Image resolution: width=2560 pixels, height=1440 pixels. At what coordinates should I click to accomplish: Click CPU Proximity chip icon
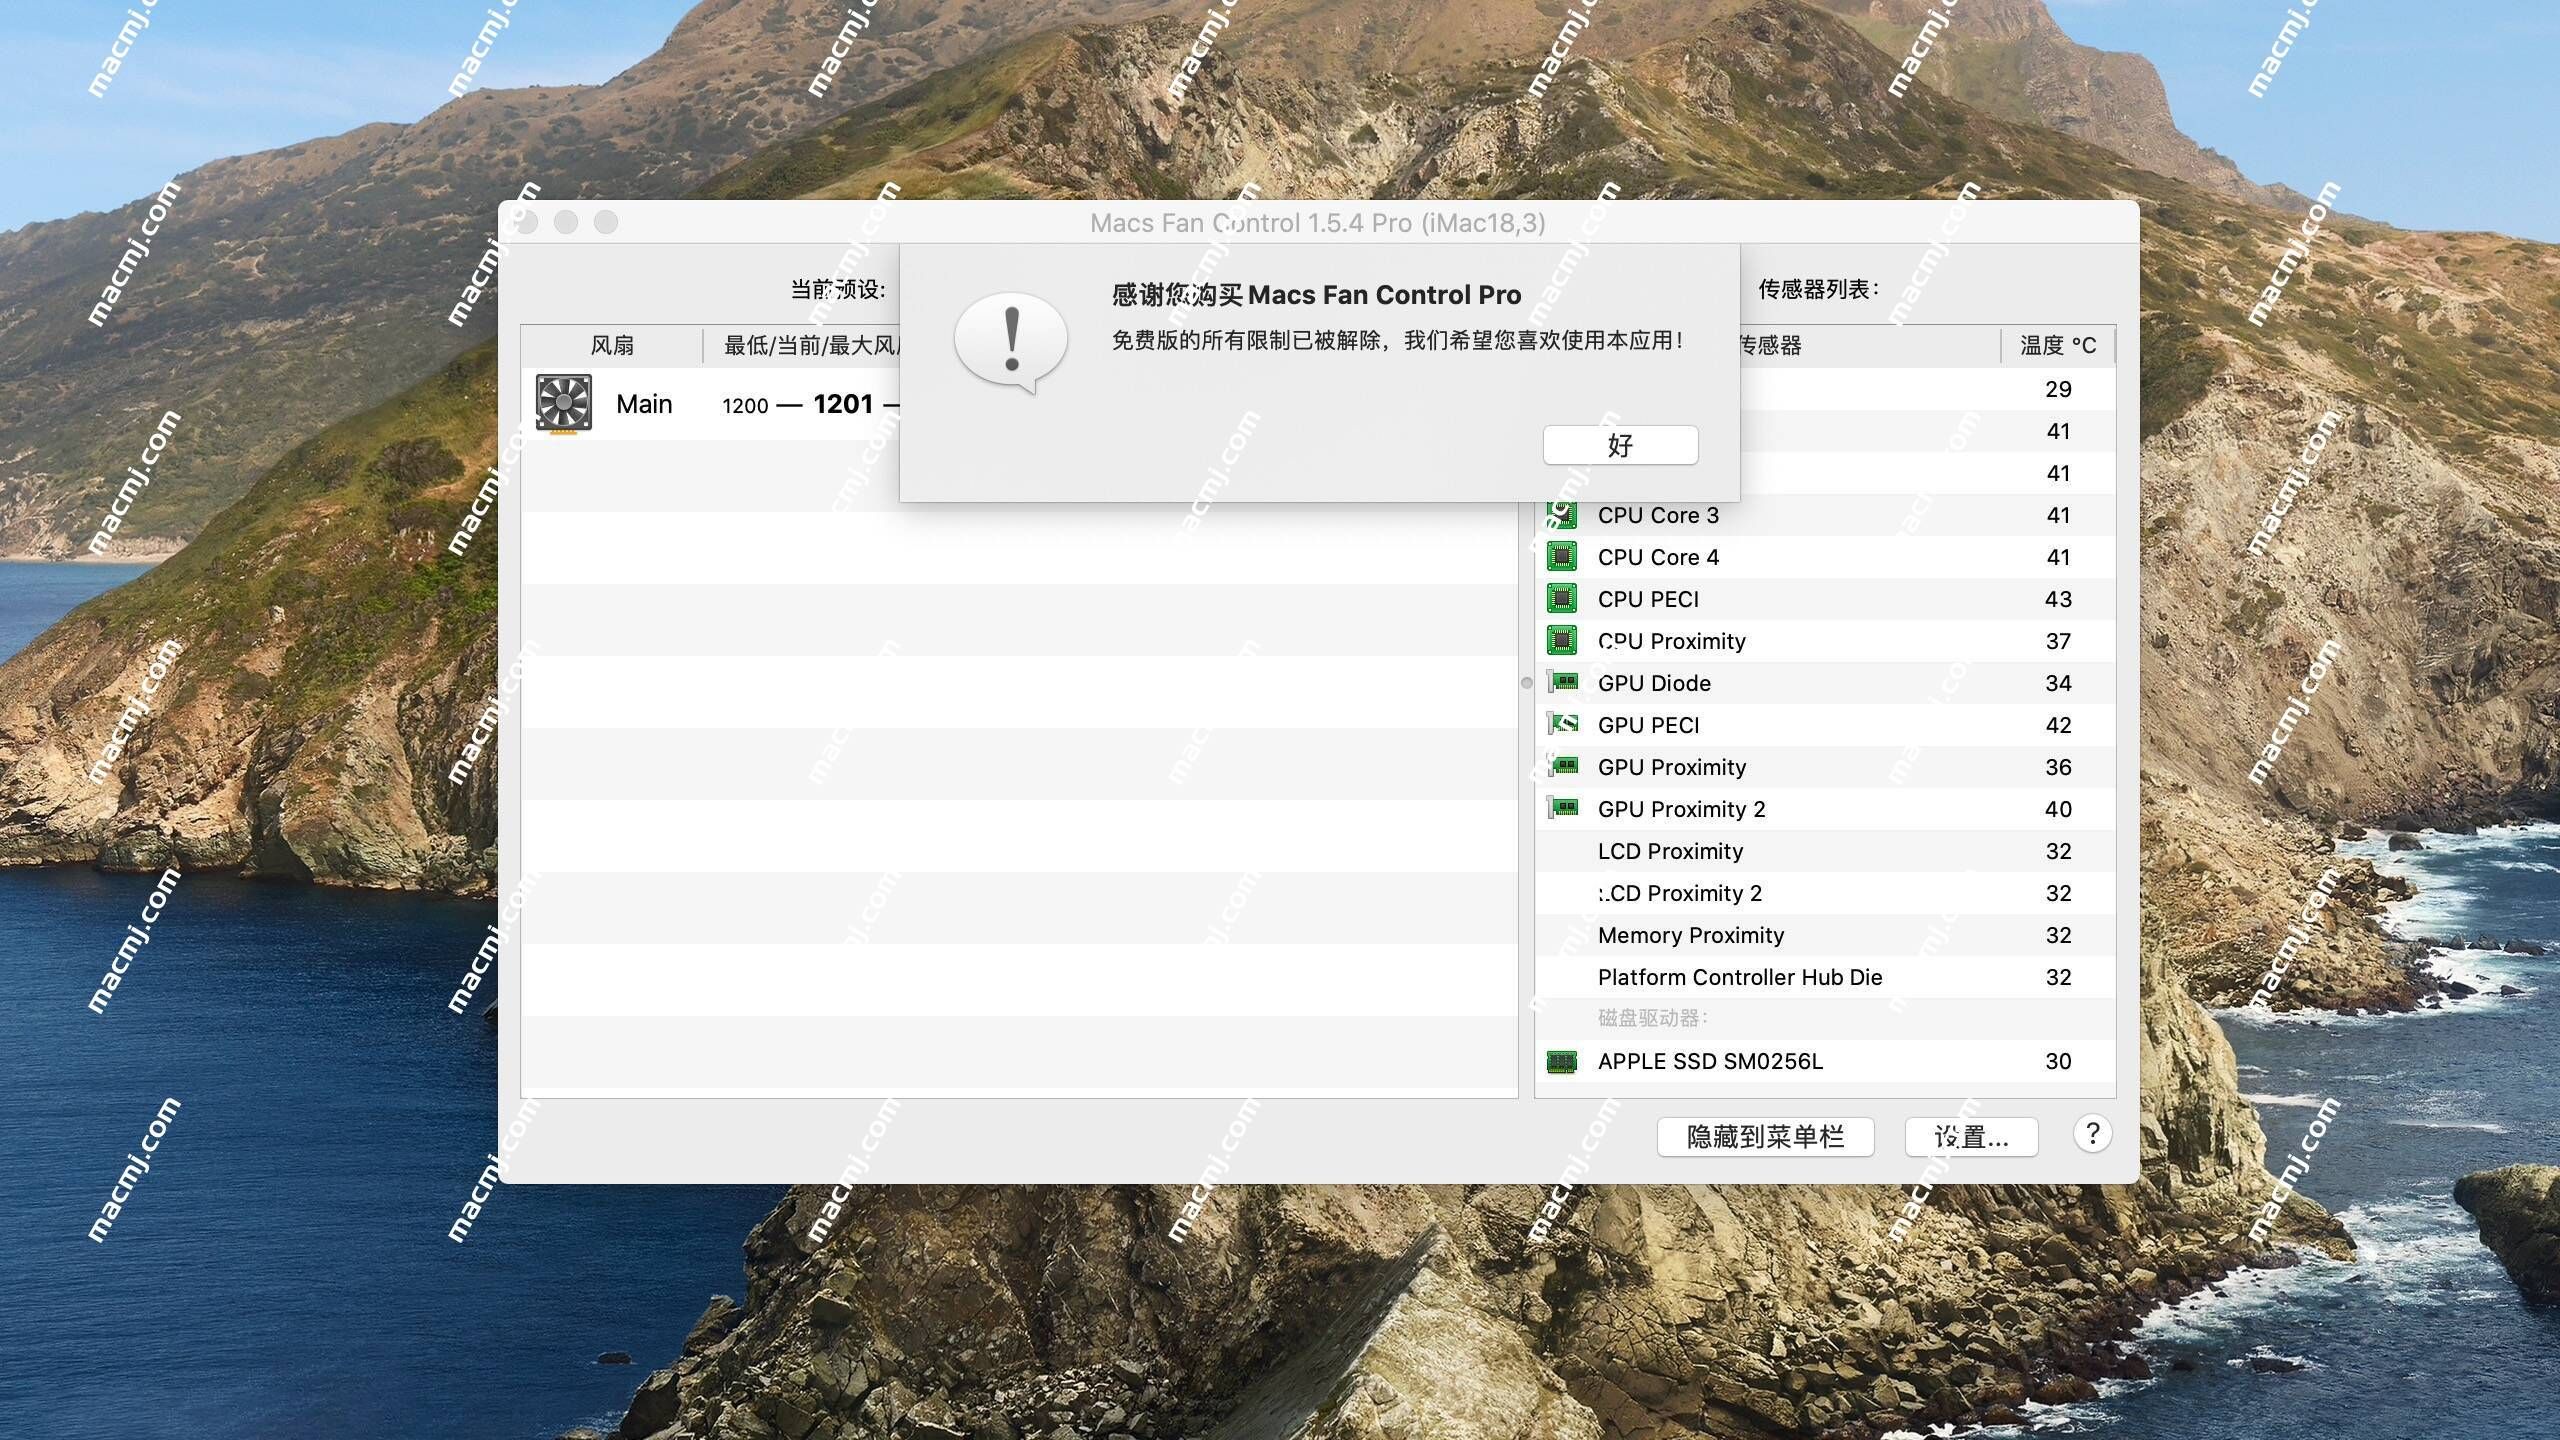[1562, 641]
